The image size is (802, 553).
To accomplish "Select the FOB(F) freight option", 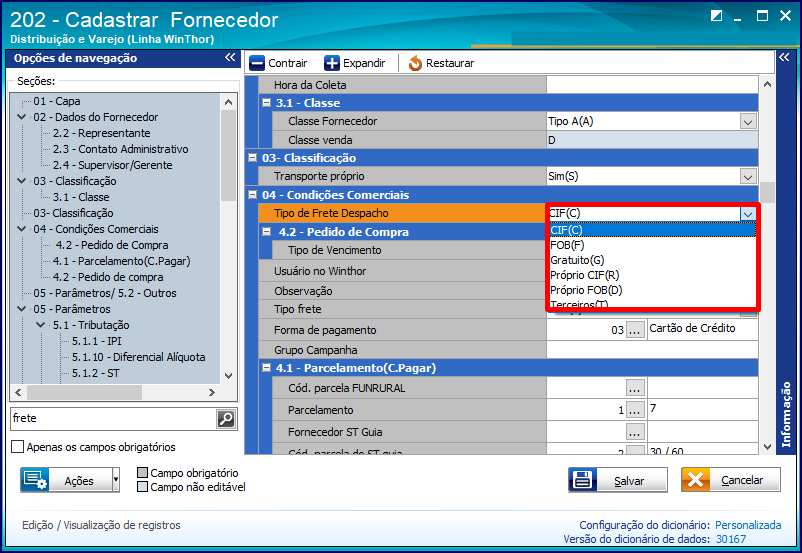I will [652, 245].
